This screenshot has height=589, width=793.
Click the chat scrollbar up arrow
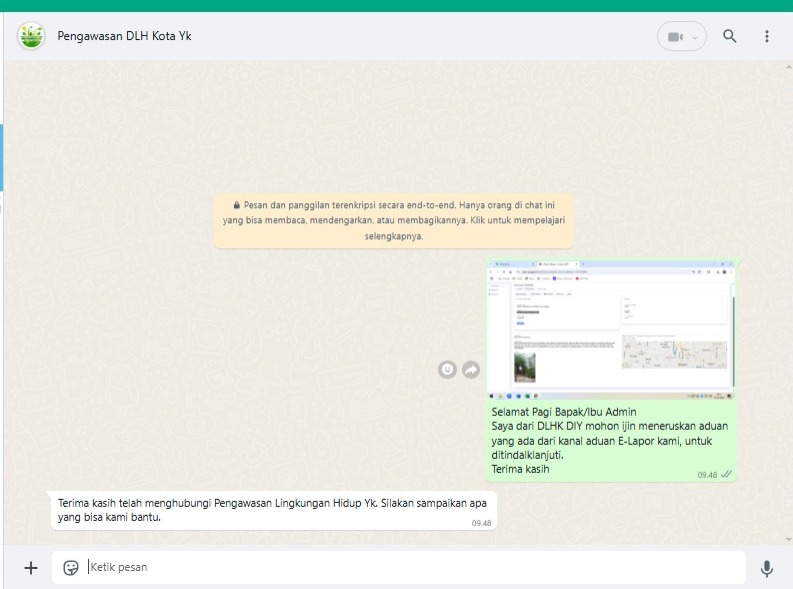789,66
